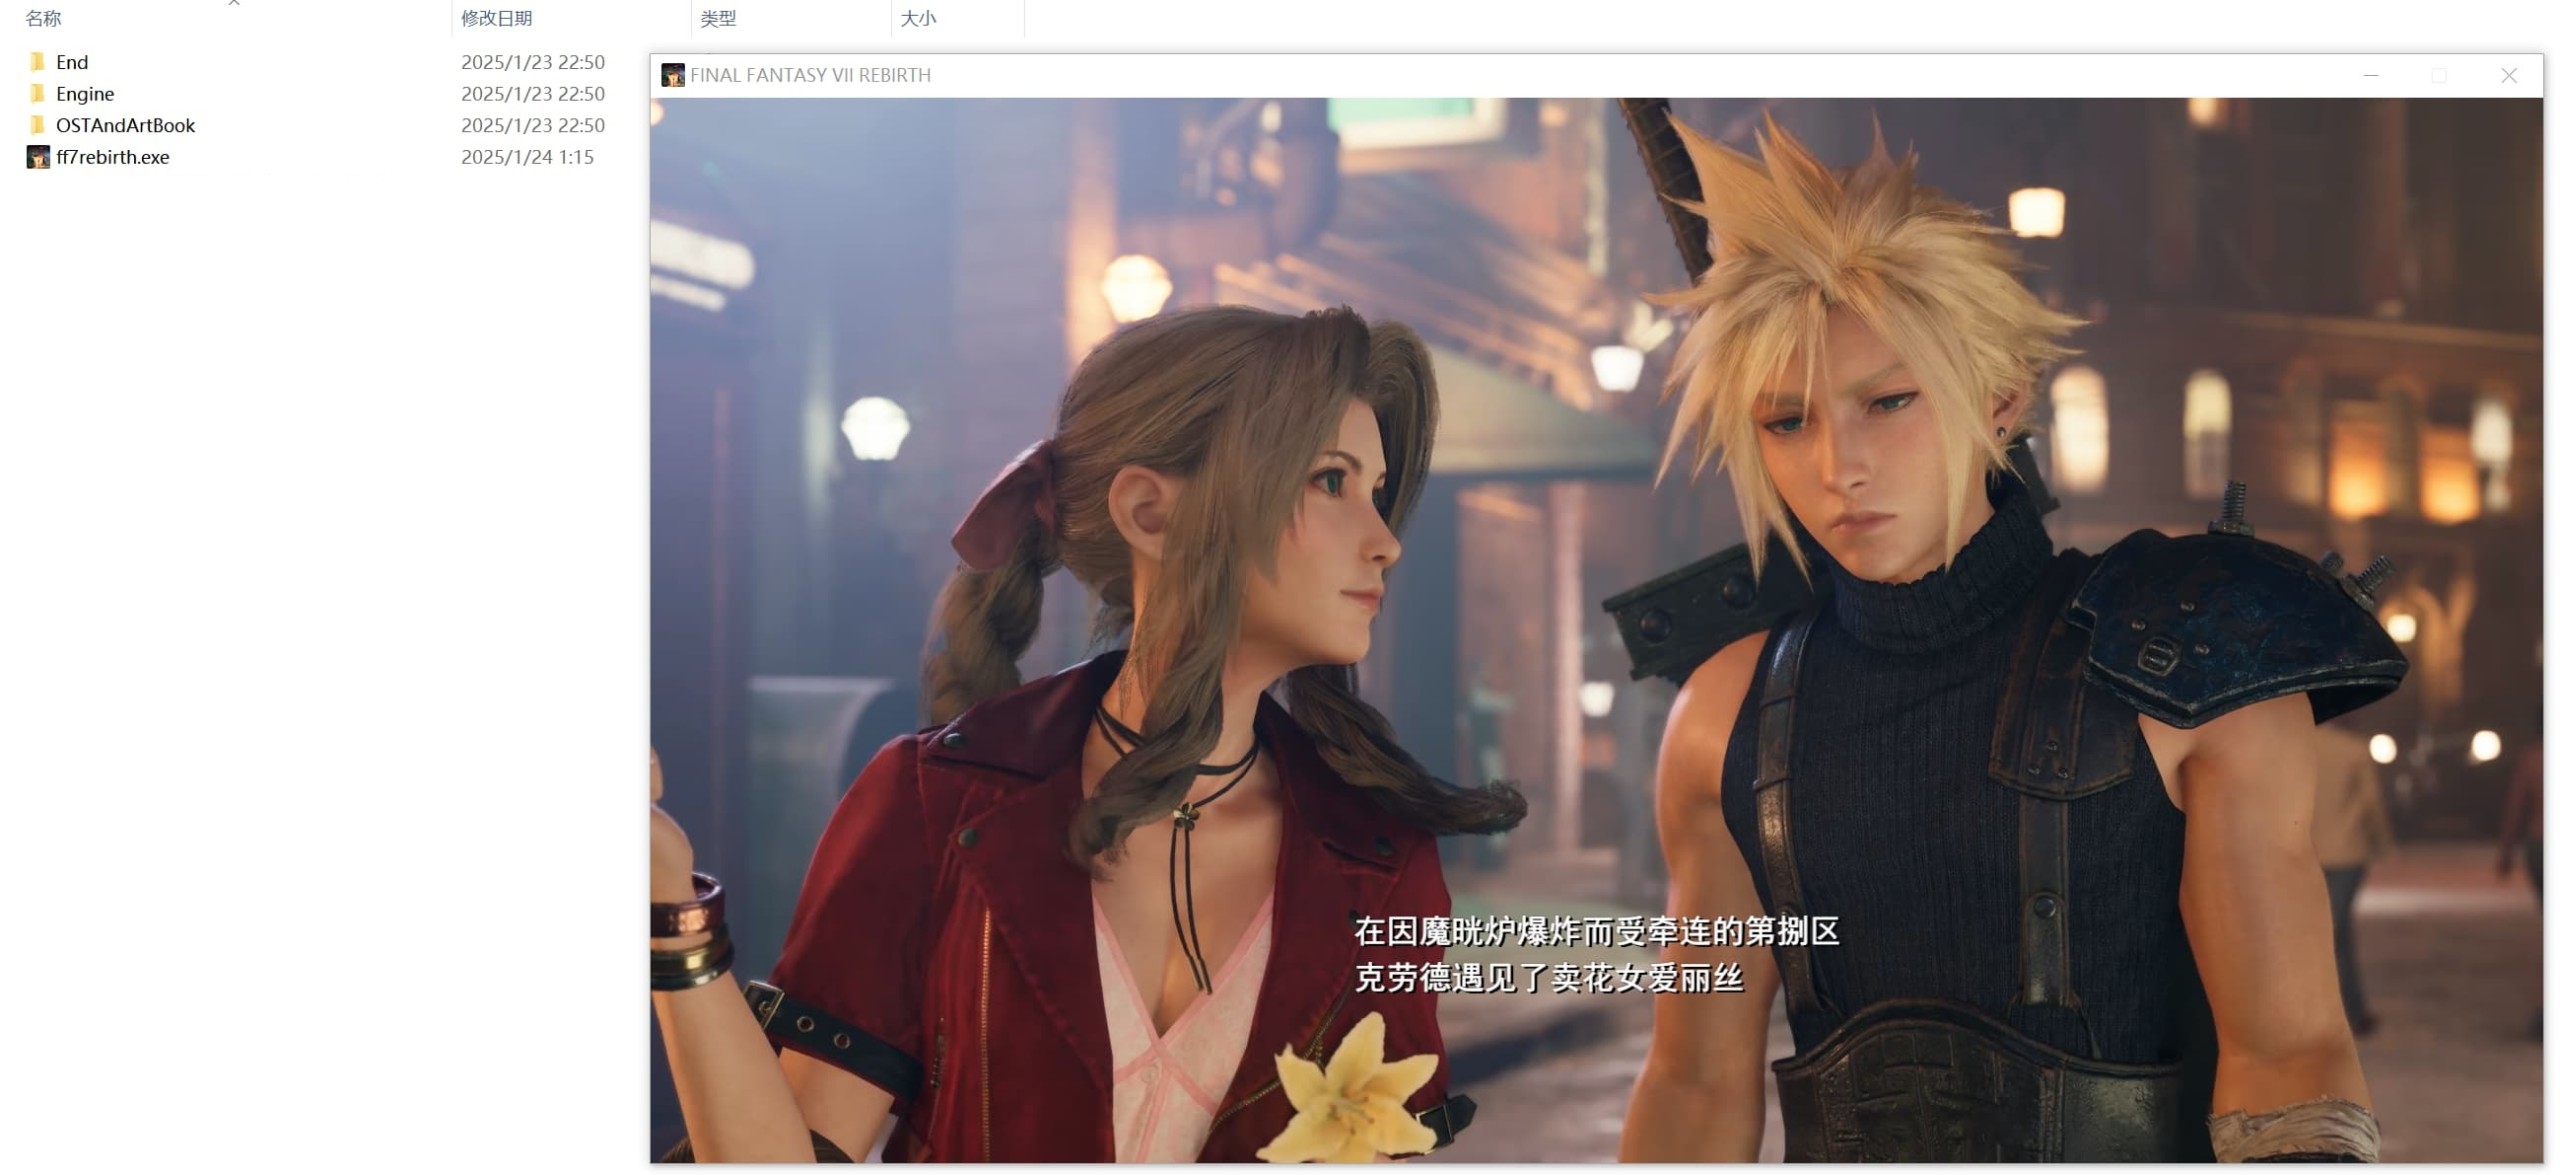The height and width of the screenshot is (1175, 2560).
Task: Select the folder name End
Action: pos(72,62)
